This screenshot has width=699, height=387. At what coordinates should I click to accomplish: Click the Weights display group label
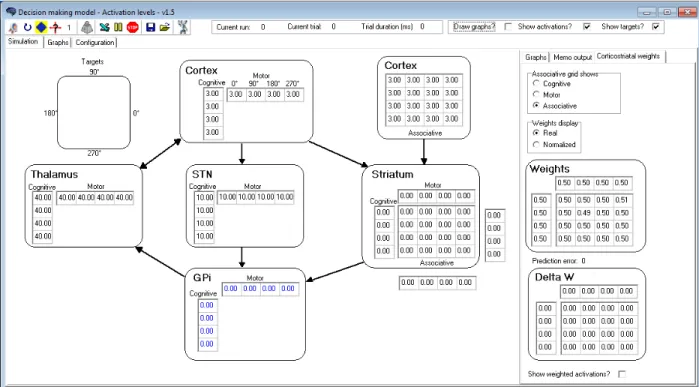point(555,123)
